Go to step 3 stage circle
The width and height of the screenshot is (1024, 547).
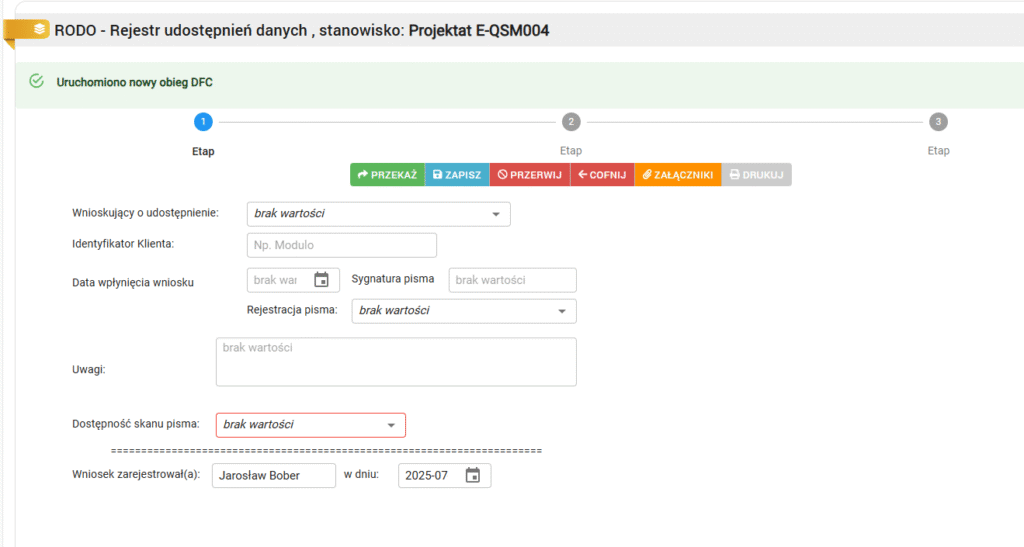[x=938, y=122]
